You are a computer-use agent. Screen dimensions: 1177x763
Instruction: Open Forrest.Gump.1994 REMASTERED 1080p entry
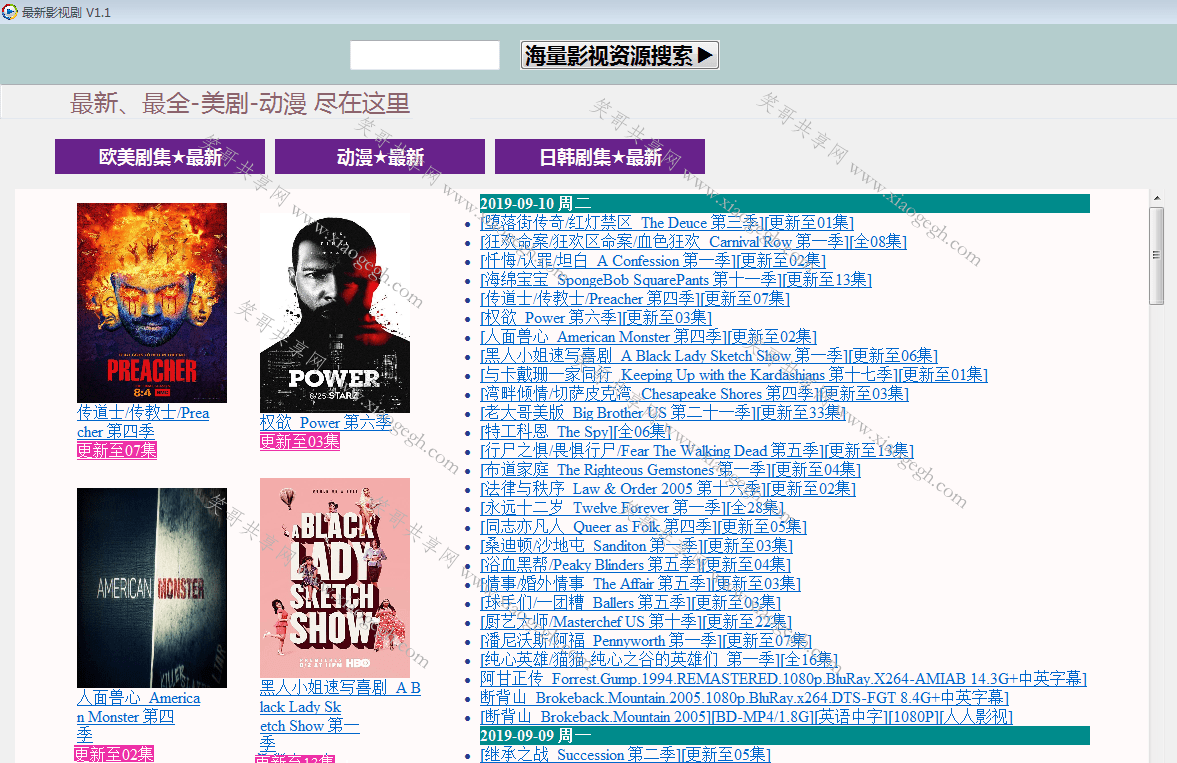point(784,679)
